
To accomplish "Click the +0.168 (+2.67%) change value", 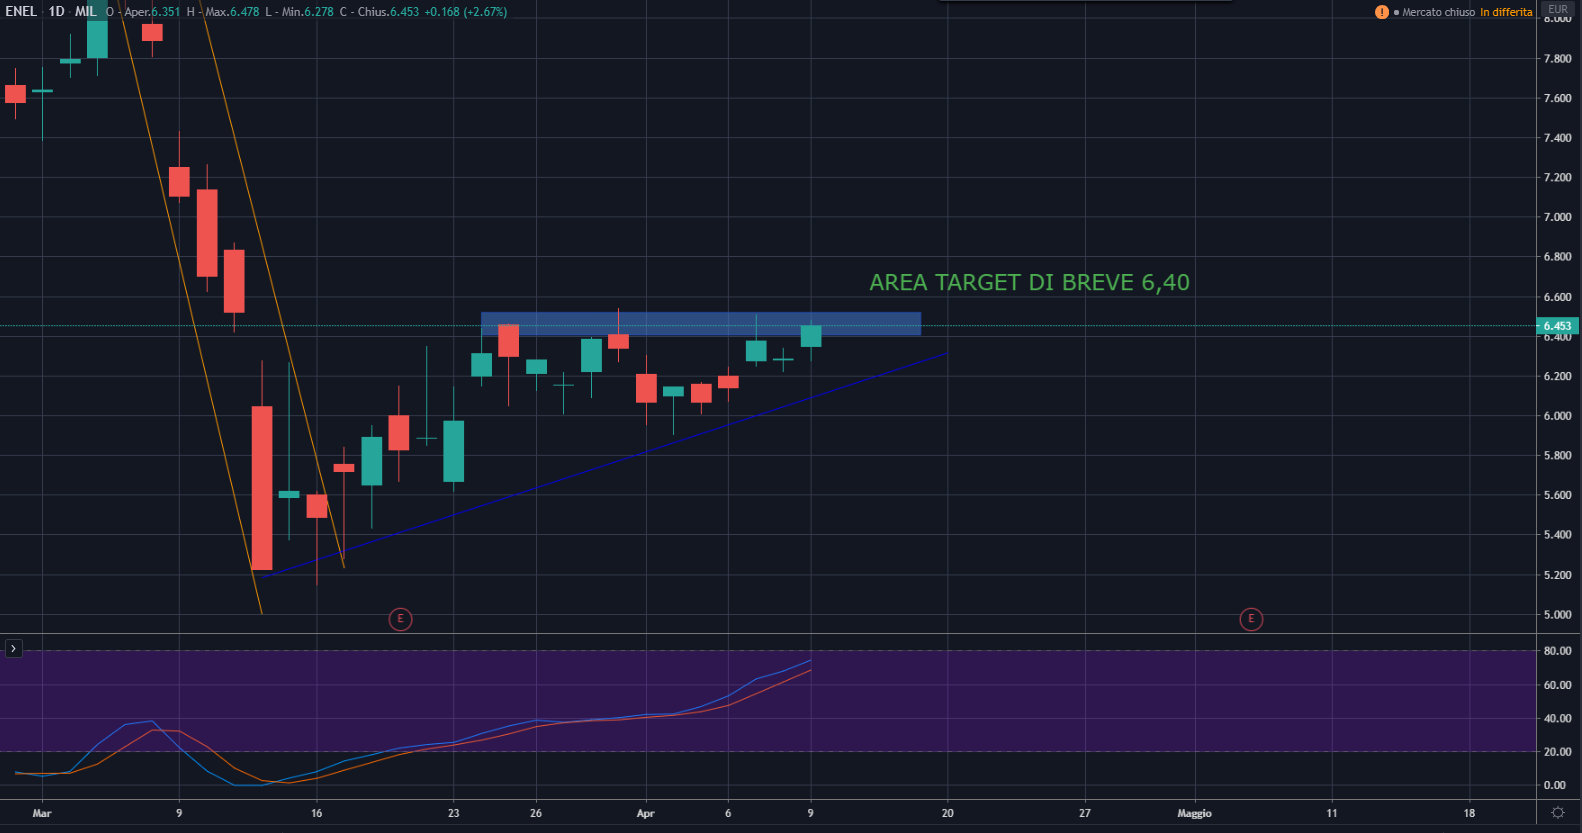I will tap(465, 12).
